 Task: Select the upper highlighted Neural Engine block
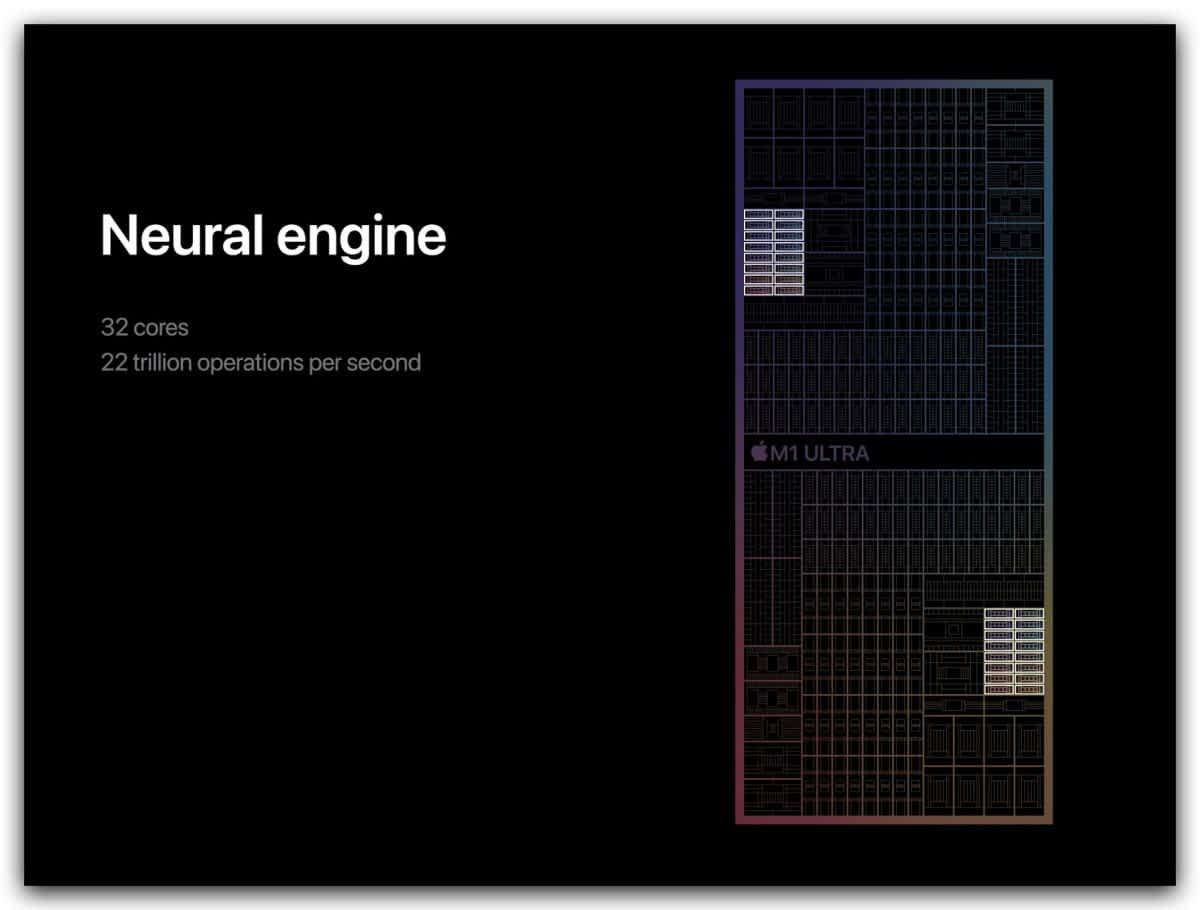pos(774,252)
